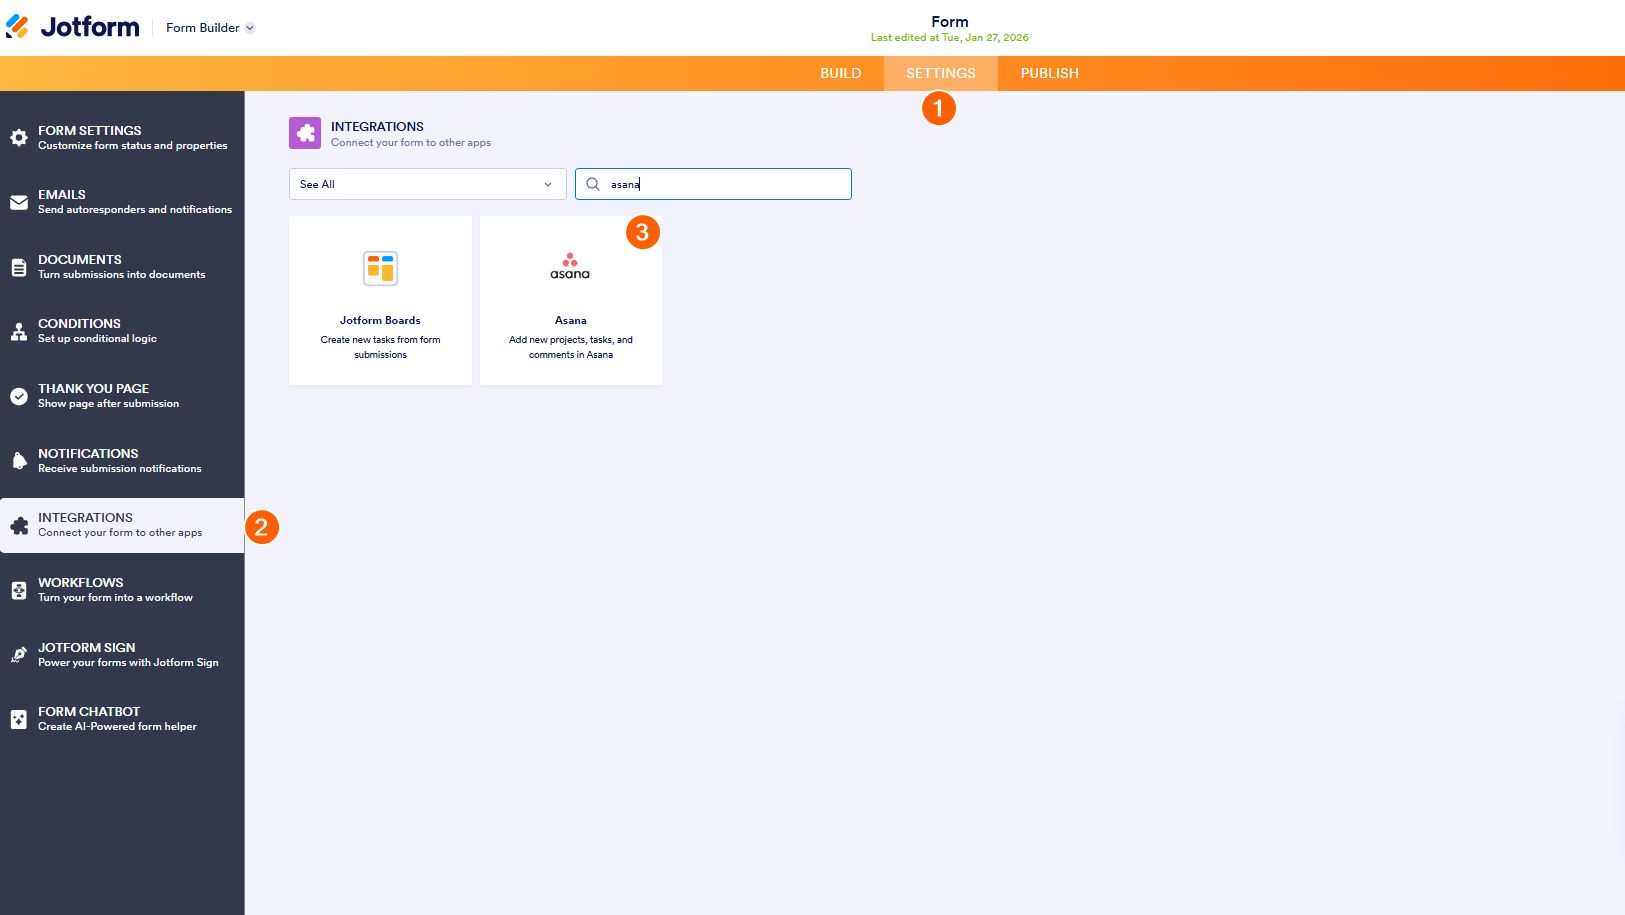Select the Thank You Page checkmark icon

coord(19,396)
